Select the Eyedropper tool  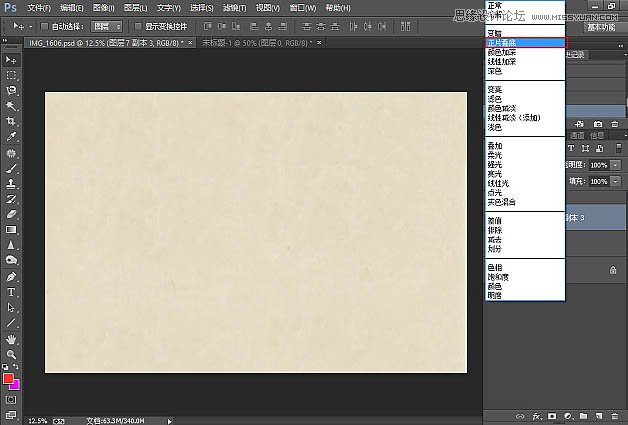12,136
